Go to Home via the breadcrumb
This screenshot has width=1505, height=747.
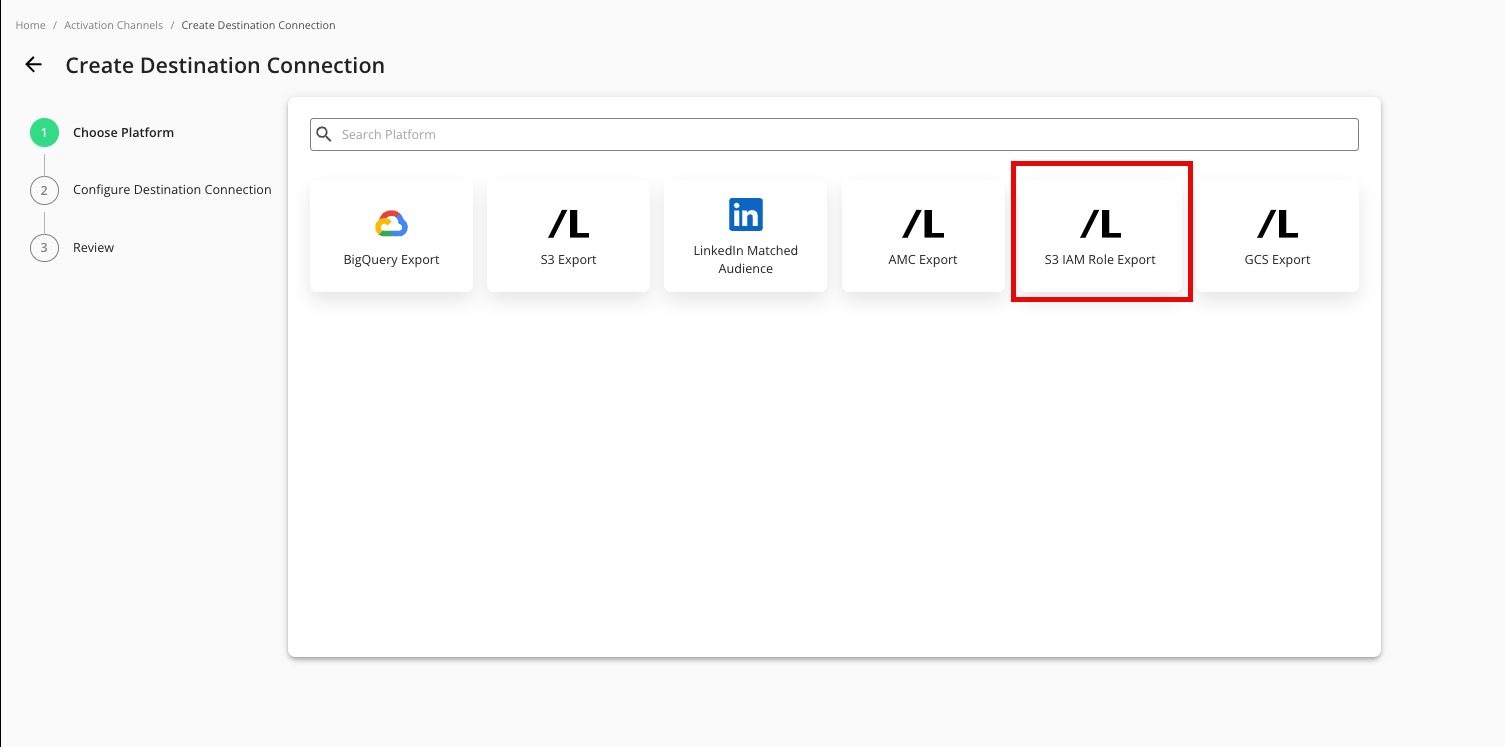(x=30, y=25)
